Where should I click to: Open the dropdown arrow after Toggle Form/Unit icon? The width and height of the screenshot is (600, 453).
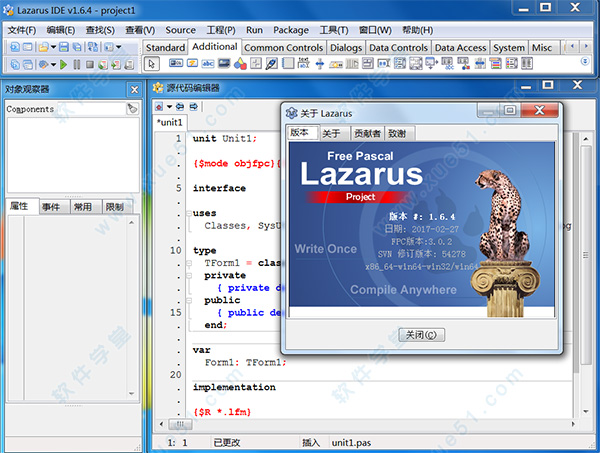[119, 47]
